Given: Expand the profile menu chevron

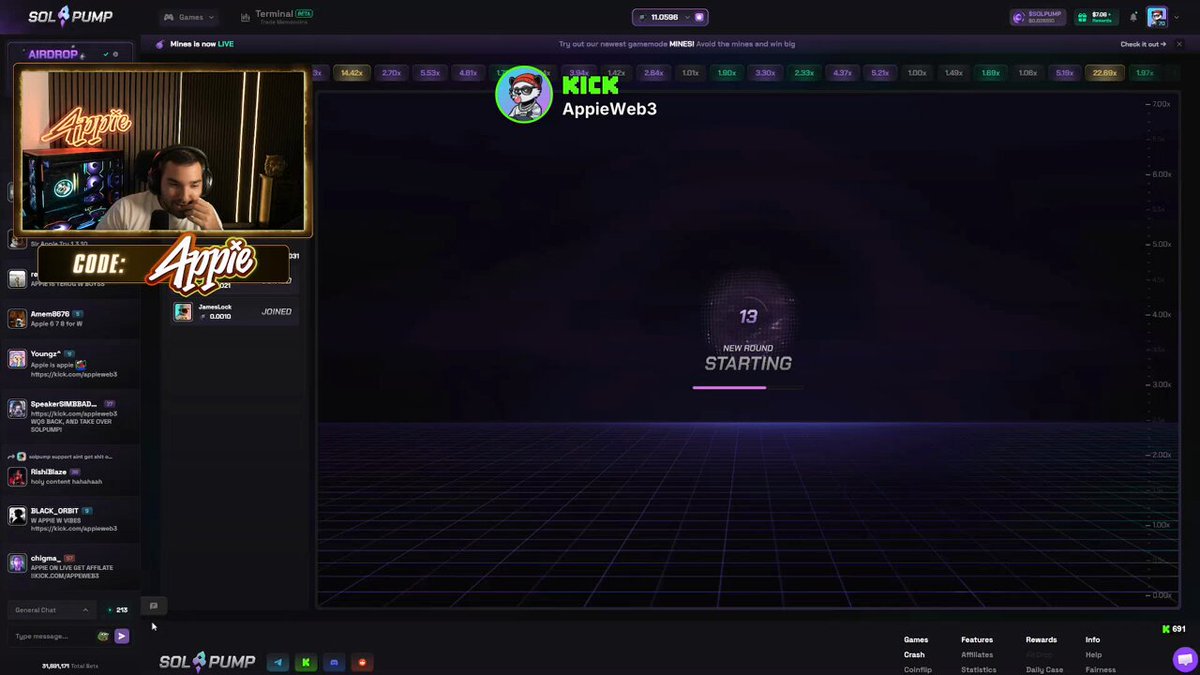Looking at the screenshot, I should pos(1178,17).
